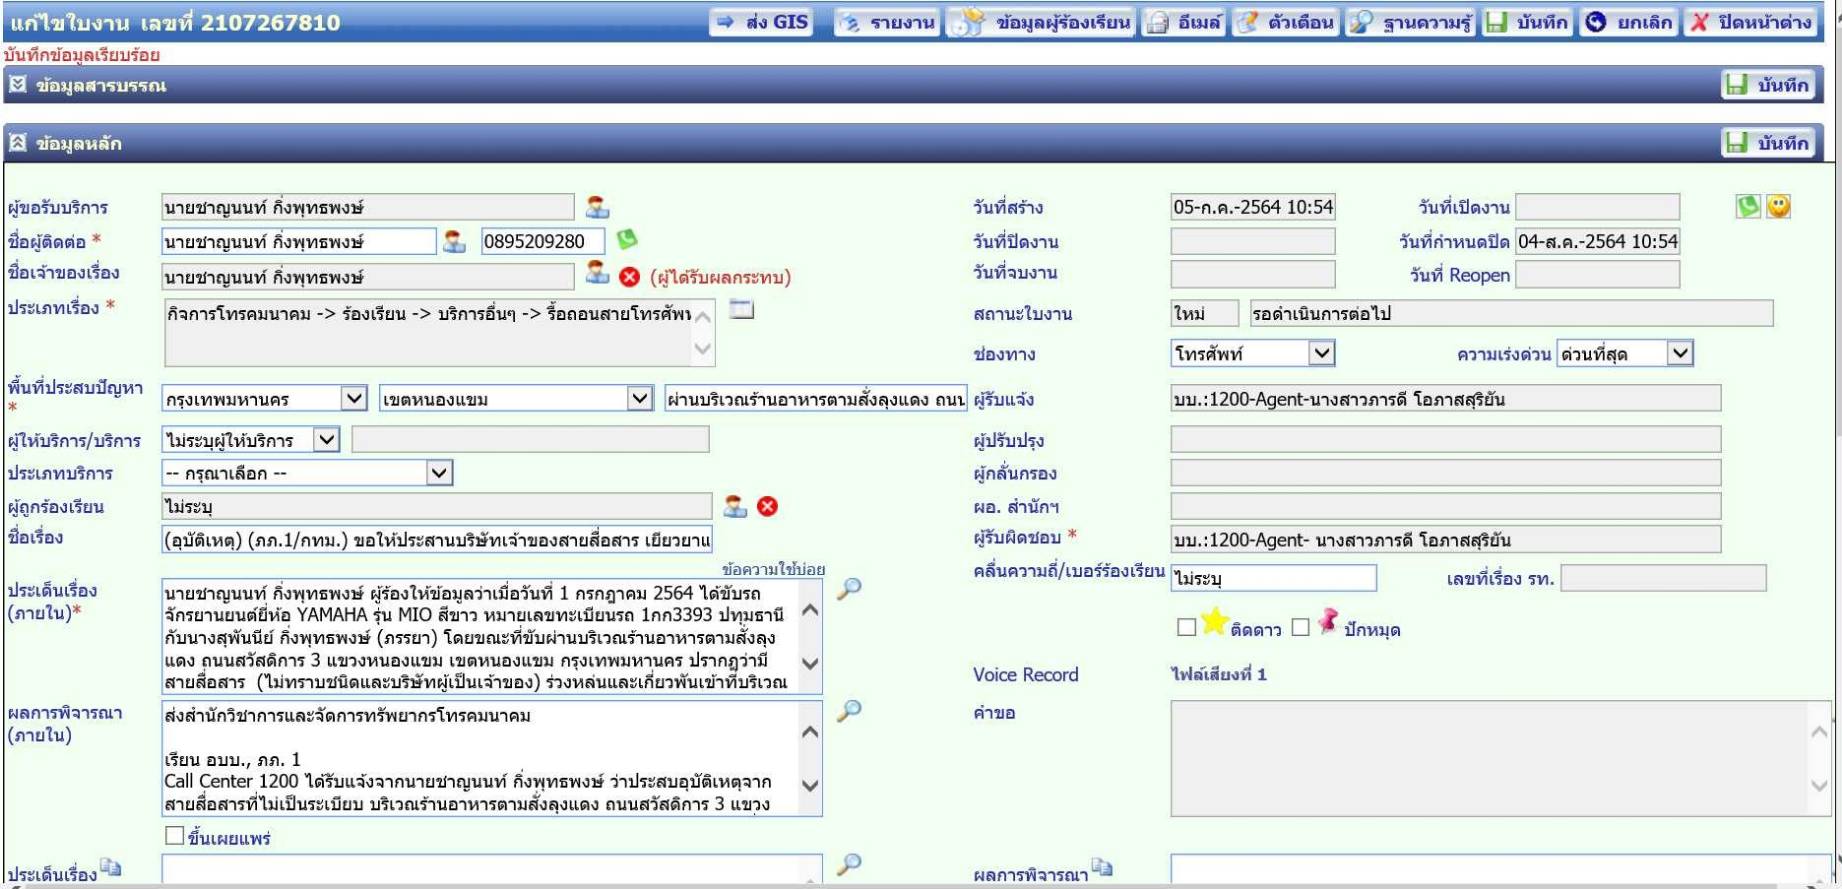Open magnifier icon beside ประเด็นเรื่อง (ภายใน) text
The image size is (1842, 889).
point(849,589)
